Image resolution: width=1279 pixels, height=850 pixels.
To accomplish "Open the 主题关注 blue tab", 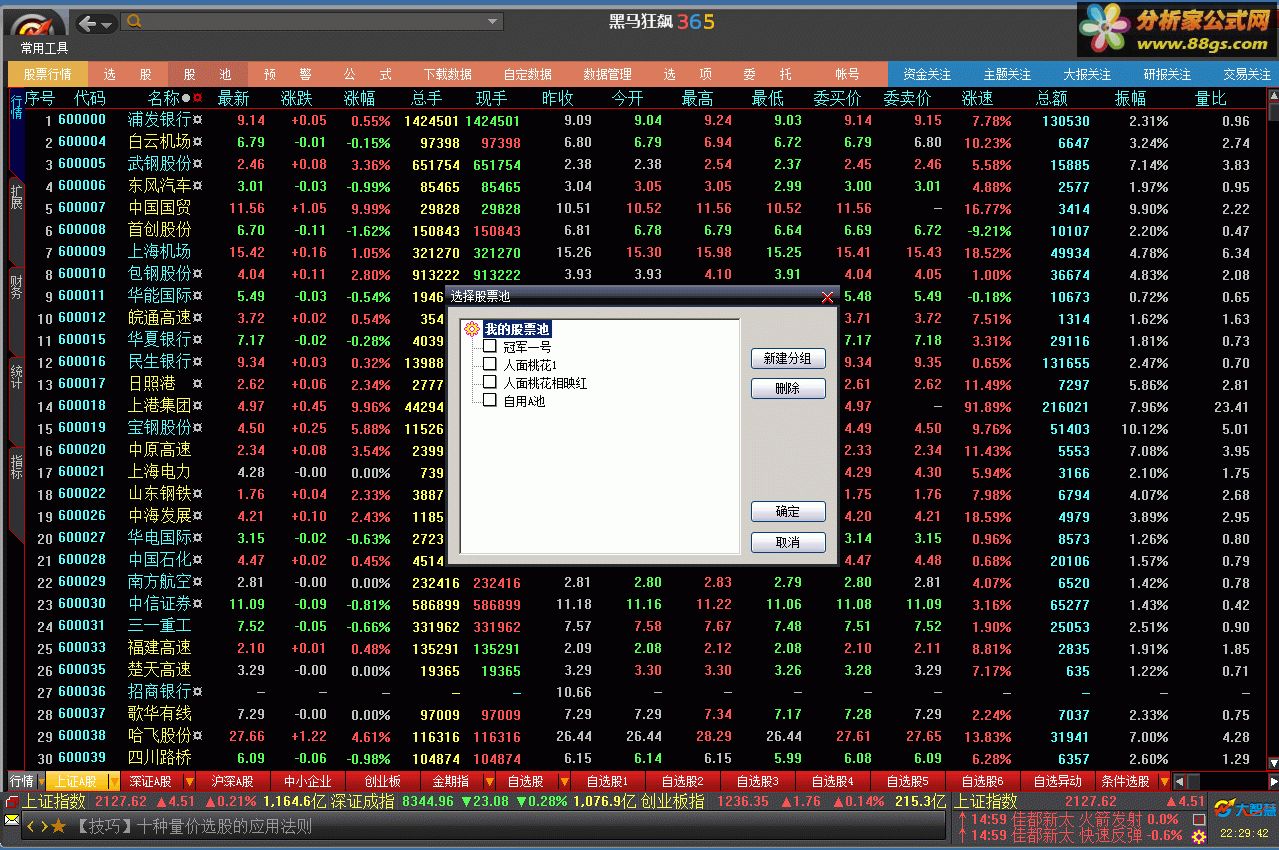I will pos(1007,74).
